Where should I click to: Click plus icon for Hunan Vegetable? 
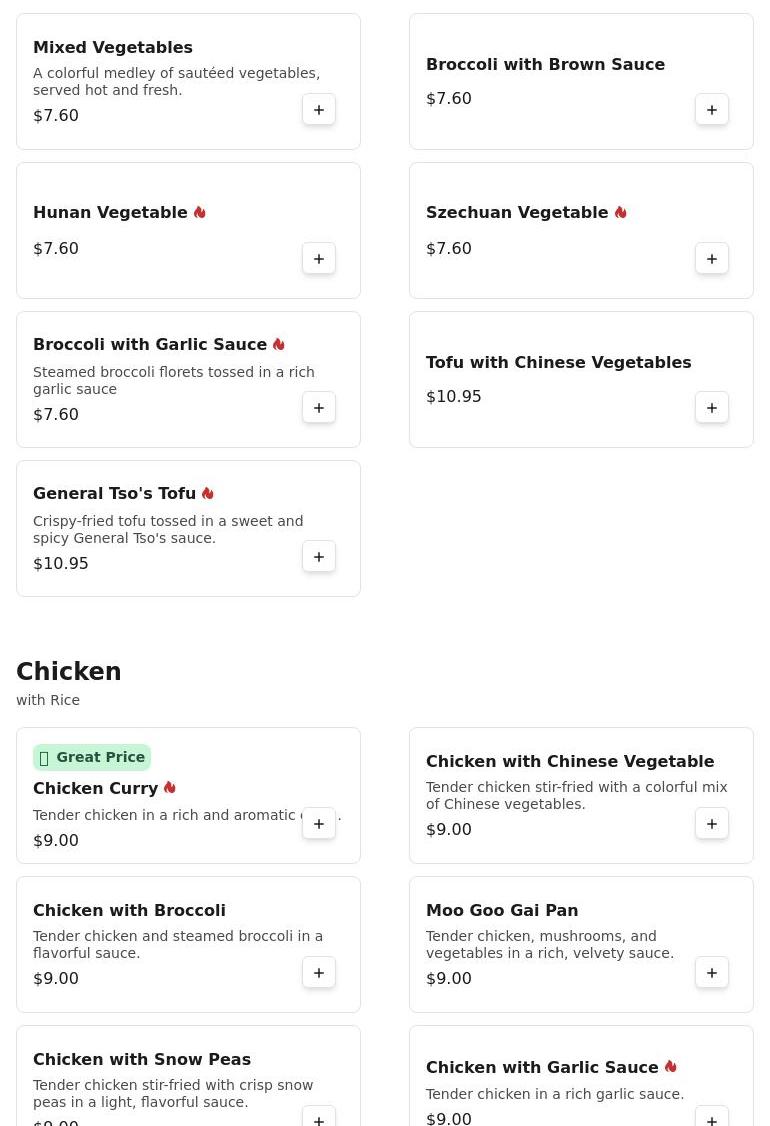coord(319,259)
